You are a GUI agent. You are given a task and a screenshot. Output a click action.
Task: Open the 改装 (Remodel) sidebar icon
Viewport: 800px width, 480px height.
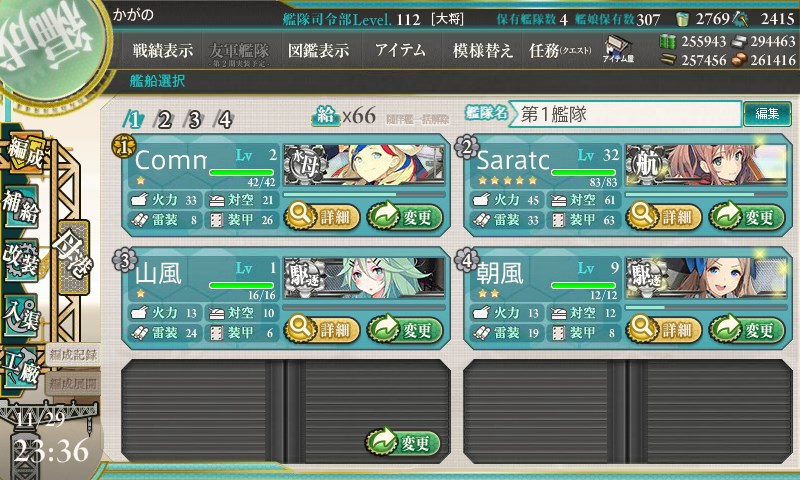point(21,260)
